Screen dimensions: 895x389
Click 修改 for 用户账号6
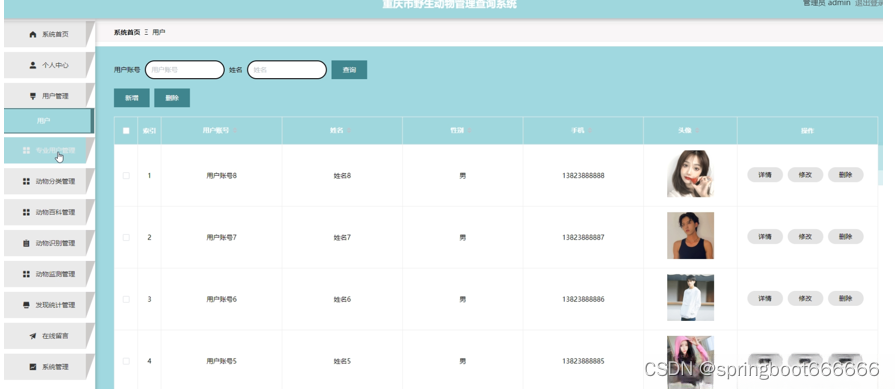tap(805, 298)
